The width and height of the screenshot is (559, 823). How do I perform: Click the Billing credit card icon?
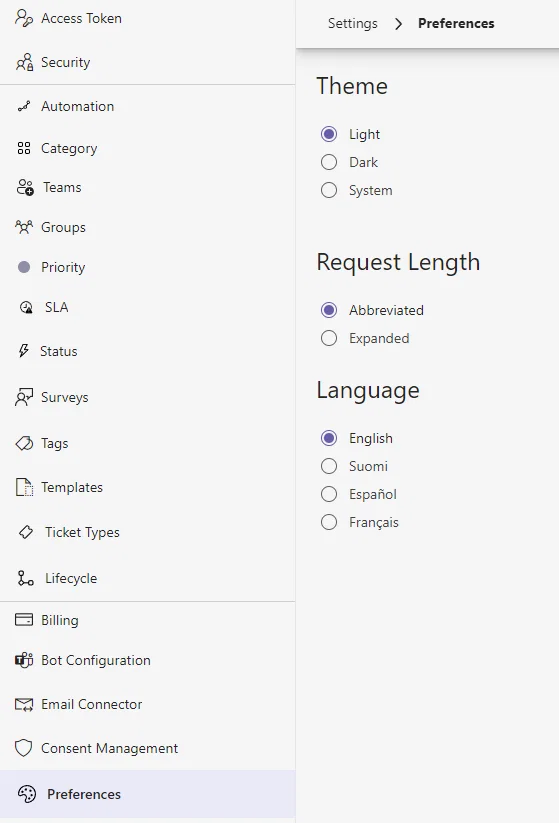tap(24, 620)
